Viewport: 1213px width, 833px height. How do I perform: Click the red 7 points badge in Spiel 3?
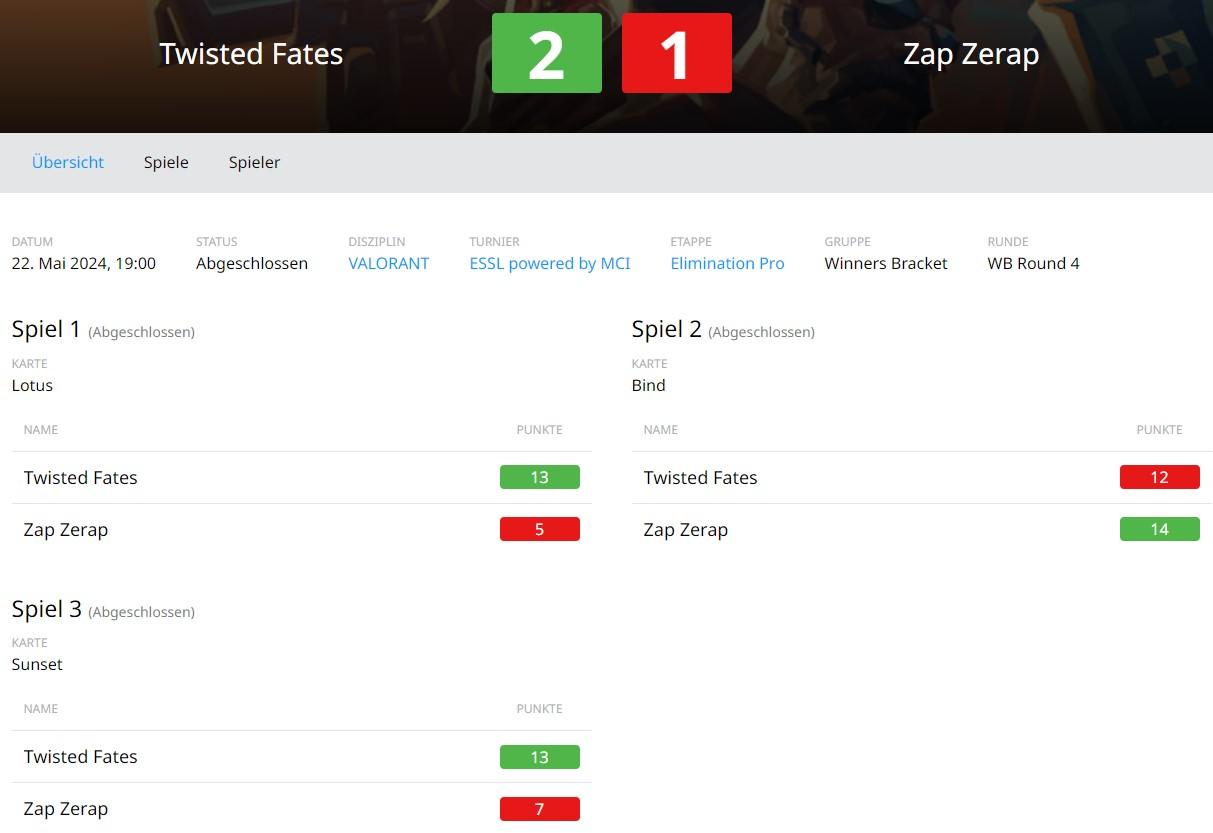(540, 808)
